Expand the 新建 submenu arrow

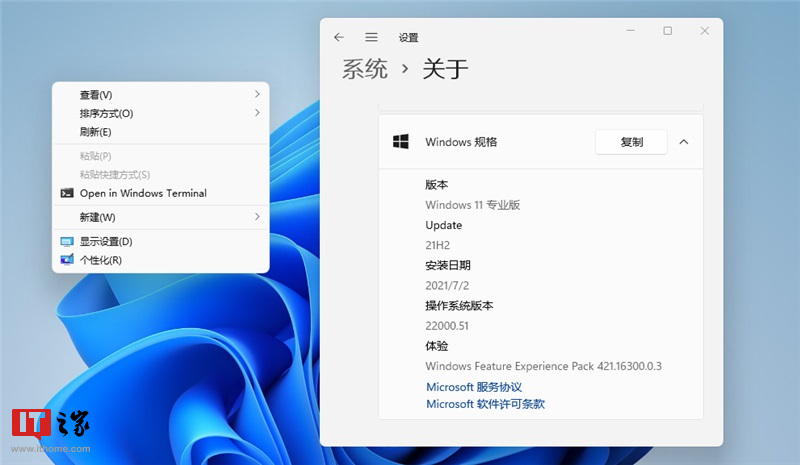click(257, 217)
